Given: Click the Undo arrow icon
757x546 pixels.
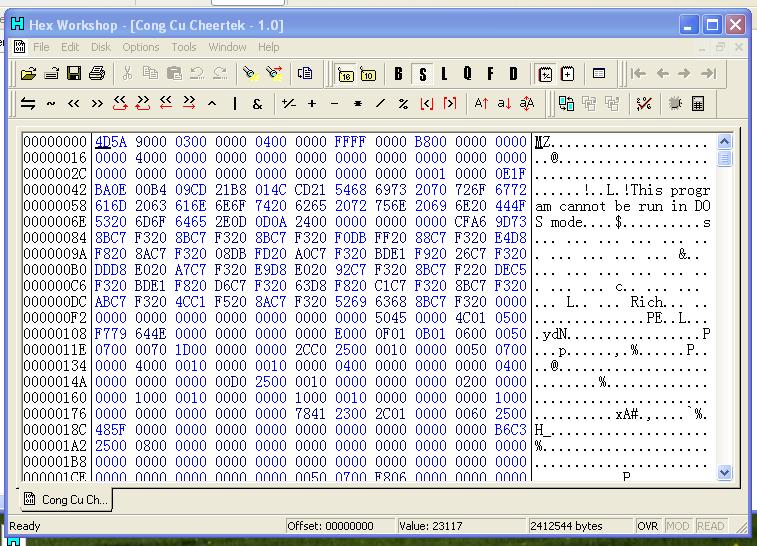Looking at the screenshot, I should click(x=197, y=73).
